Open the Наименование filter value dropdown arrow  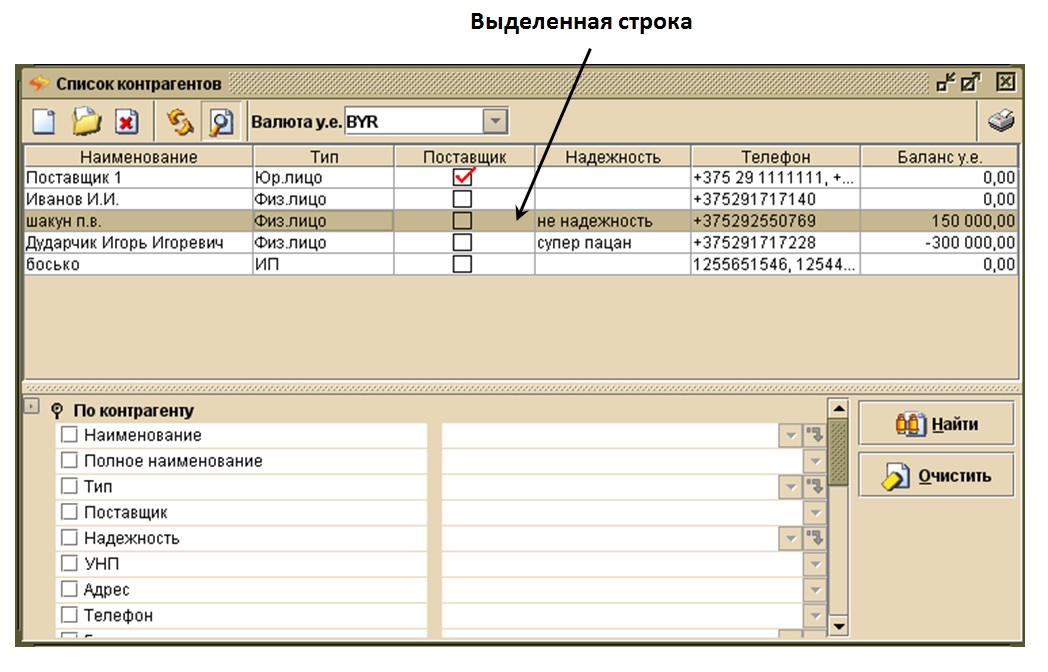[x=791, y=436]
